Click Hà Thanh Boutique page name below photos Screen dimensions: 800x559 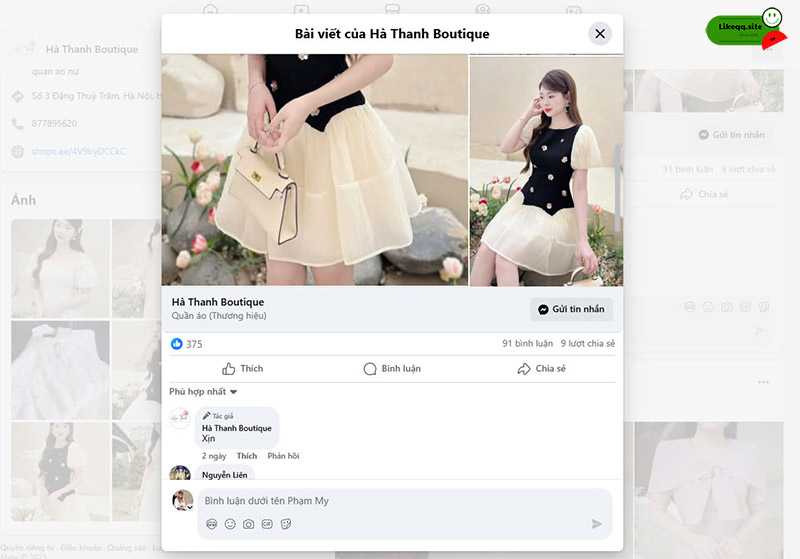point(218,302)
